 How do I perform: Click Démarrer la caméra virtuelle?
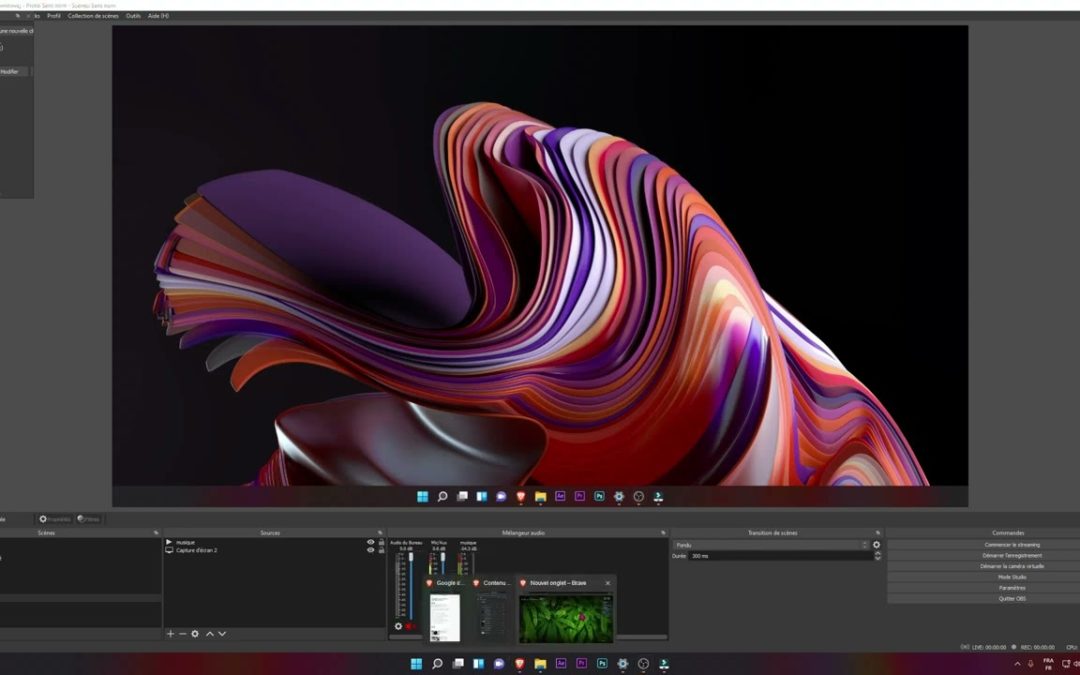coord(1012,566)
